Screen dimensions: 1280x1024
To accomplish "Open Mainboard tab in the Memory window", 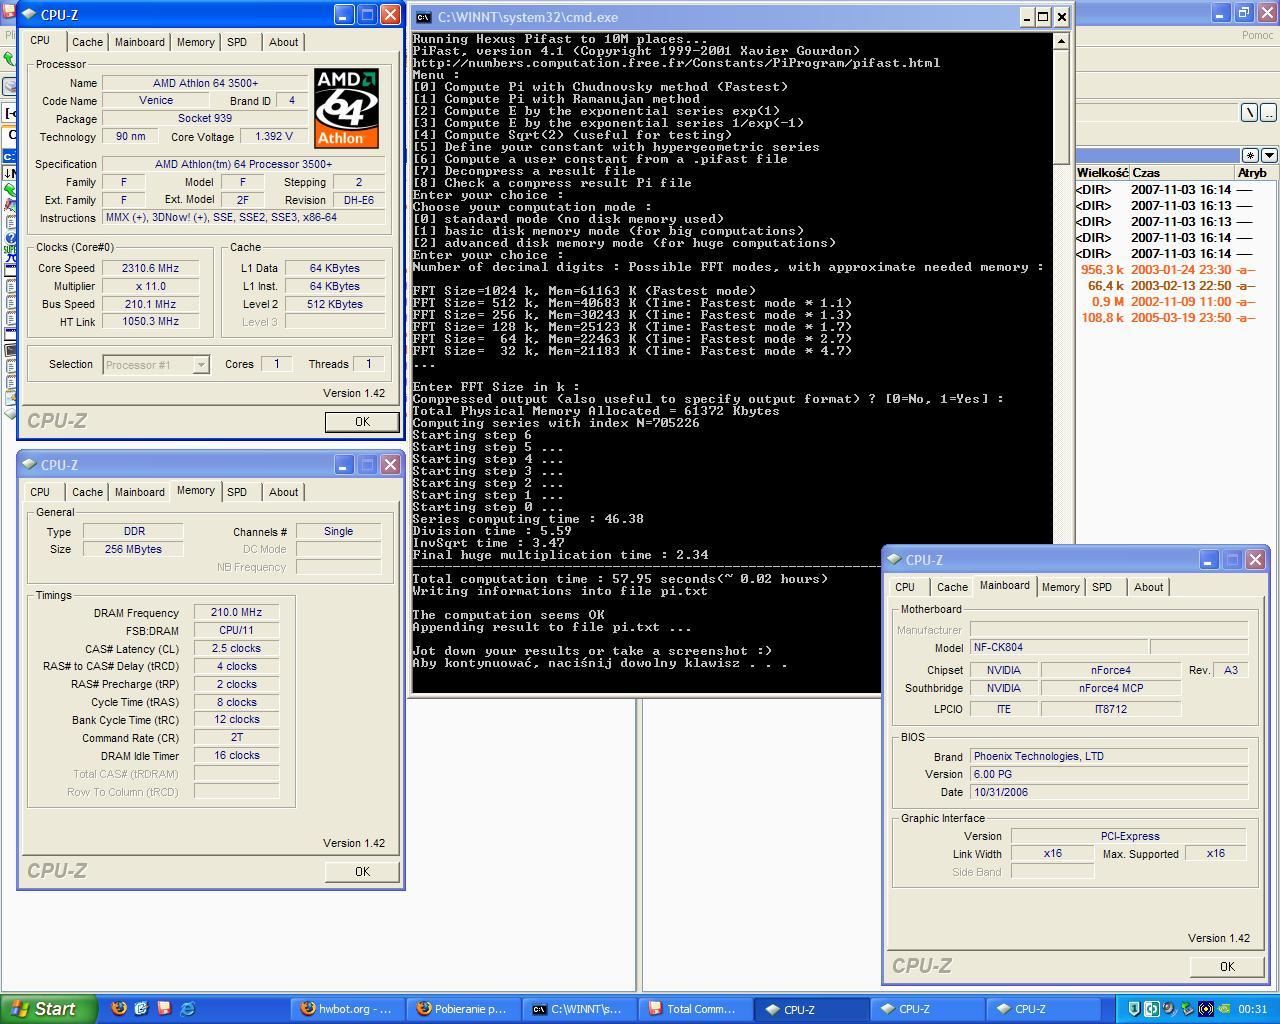I will 139,492.
